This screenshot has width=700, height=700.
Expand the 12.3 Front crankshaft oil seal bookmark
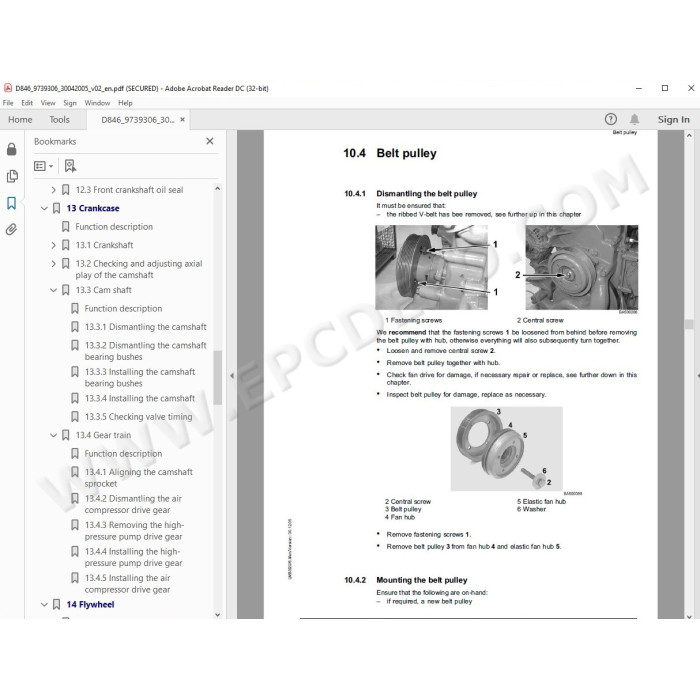click(x=53, y=190)
